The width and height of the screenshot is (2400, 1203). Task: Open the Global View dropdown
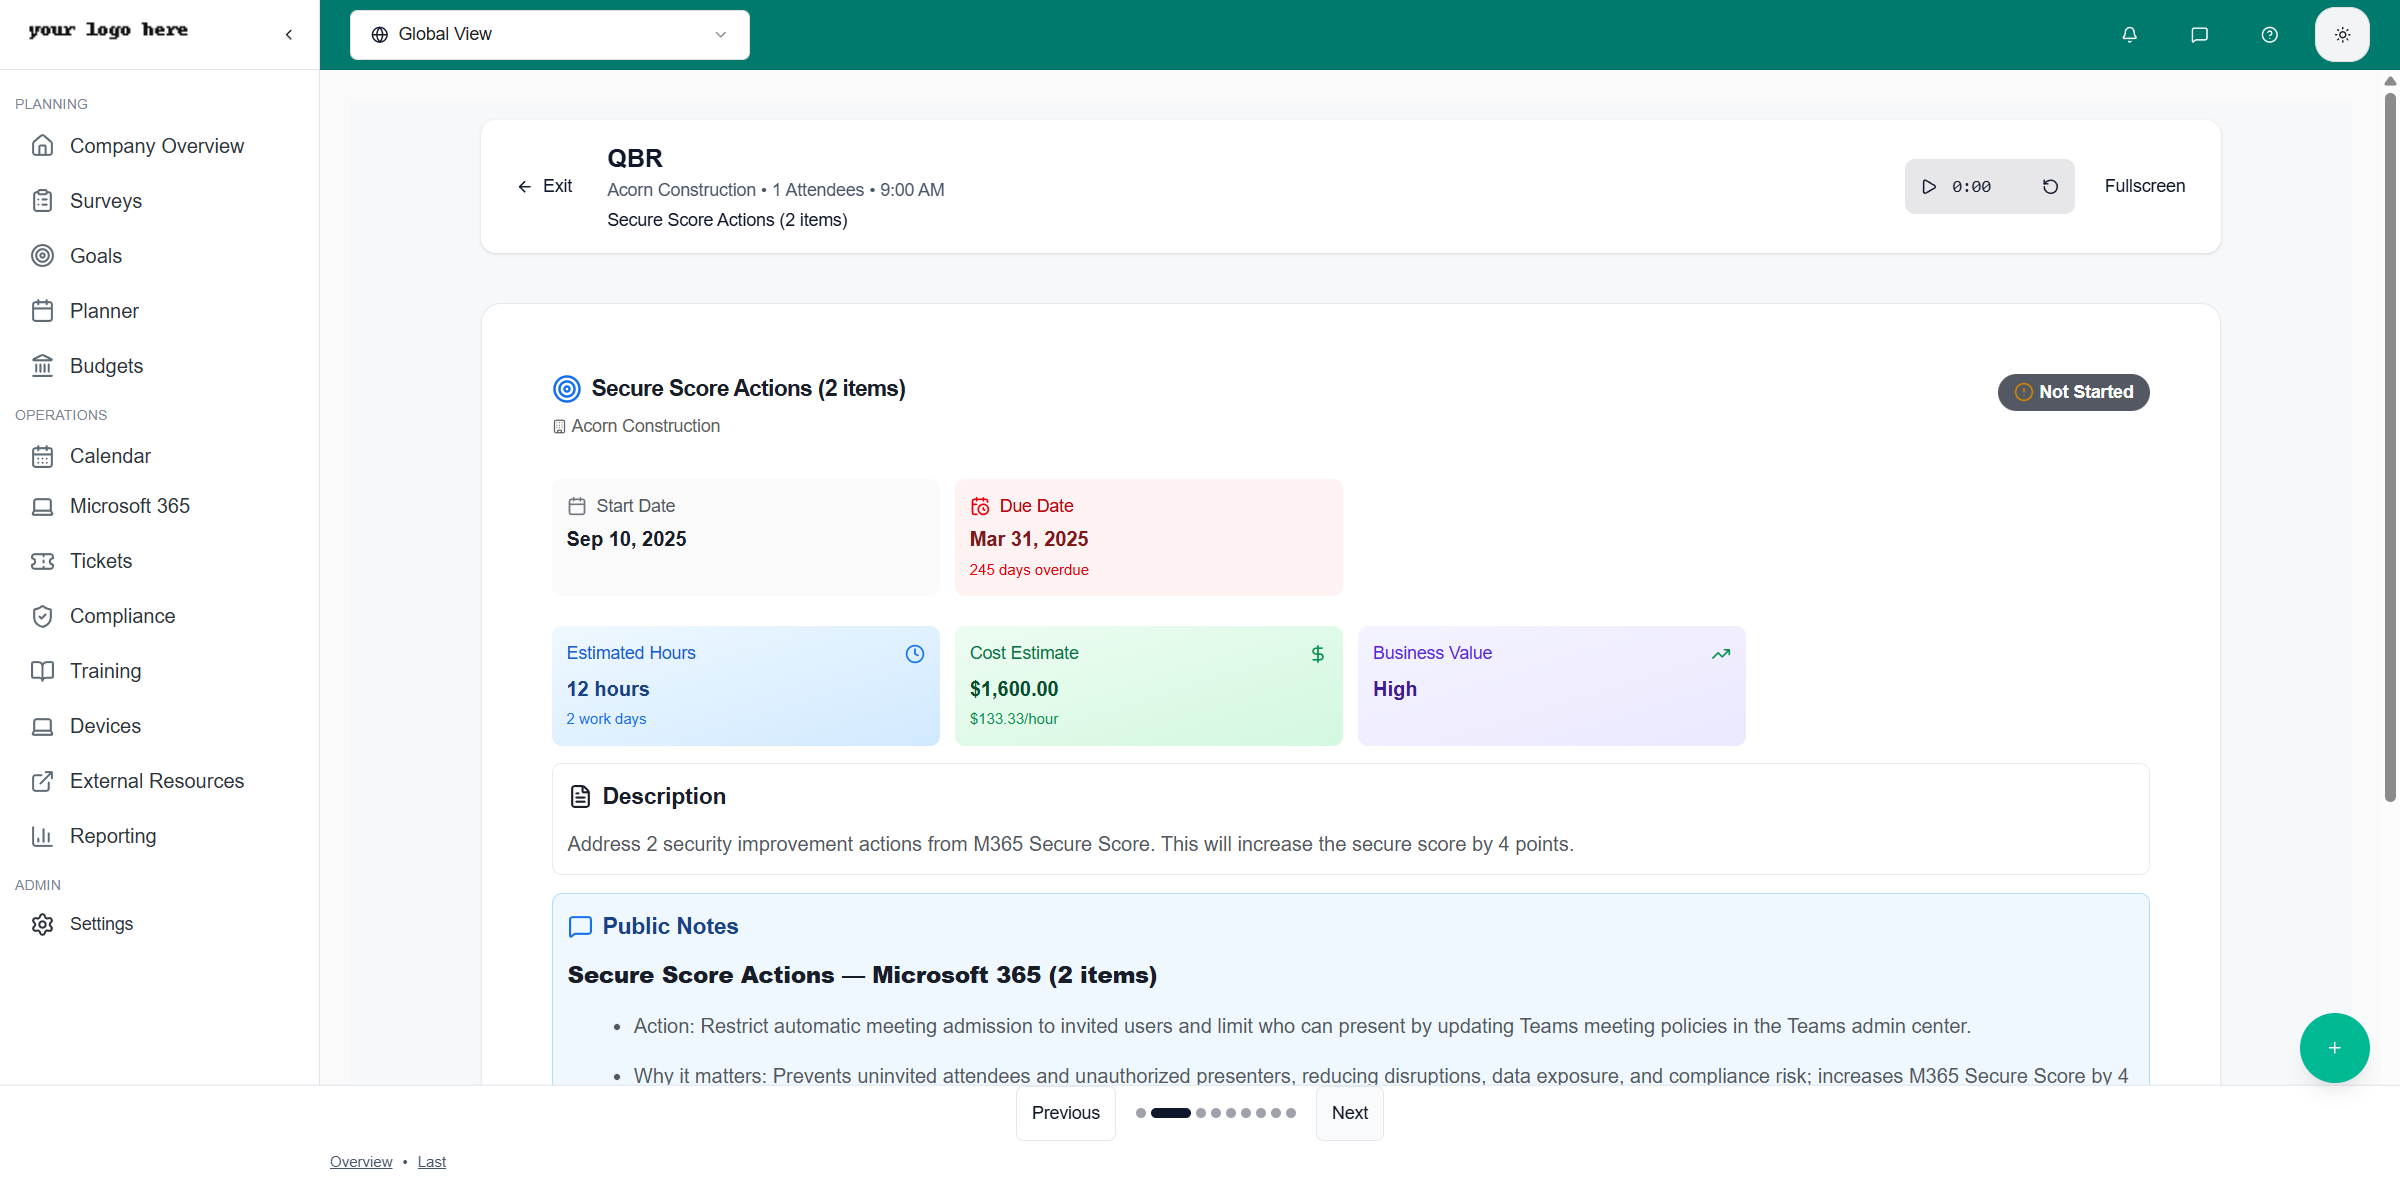549,35
